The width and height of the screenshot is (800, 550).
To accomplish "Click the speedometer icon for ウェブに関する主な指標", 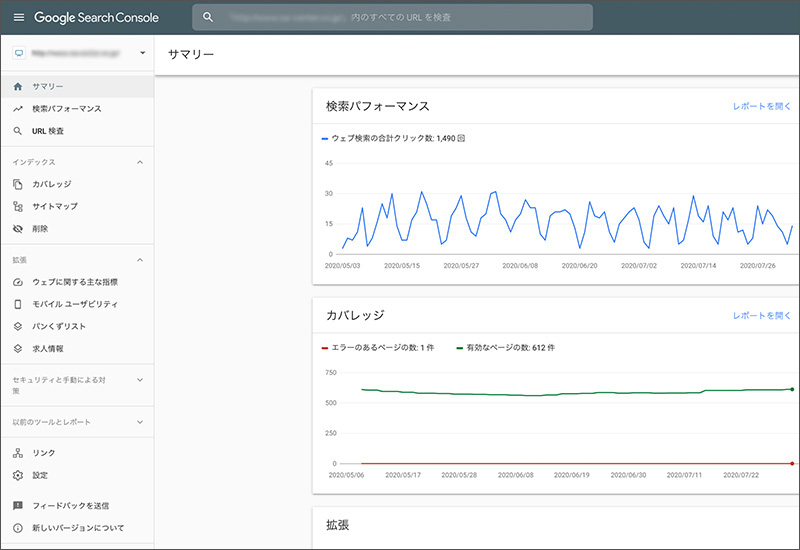I will click(x=18, y=282).
